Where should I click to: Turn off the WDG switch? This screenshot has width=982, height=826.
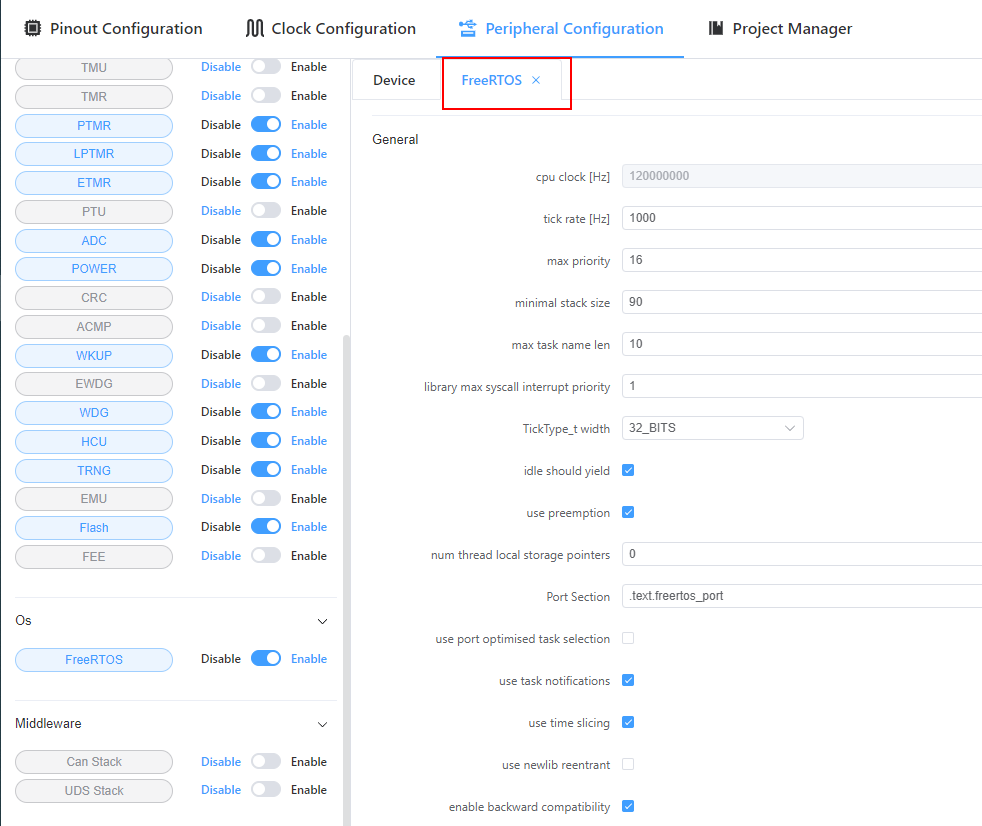click(266, 411)
